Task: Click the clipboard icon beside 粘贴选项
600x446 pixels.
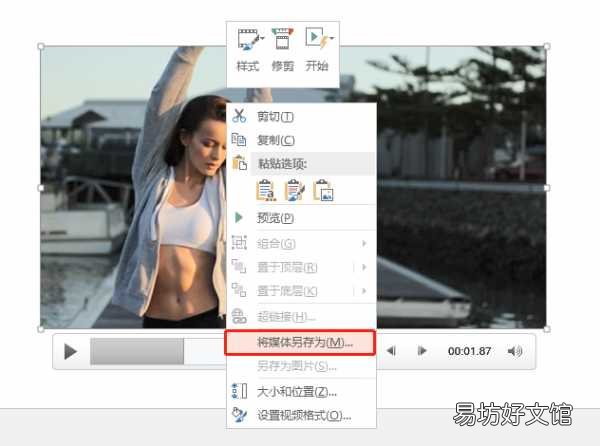Action: (240, 163)
